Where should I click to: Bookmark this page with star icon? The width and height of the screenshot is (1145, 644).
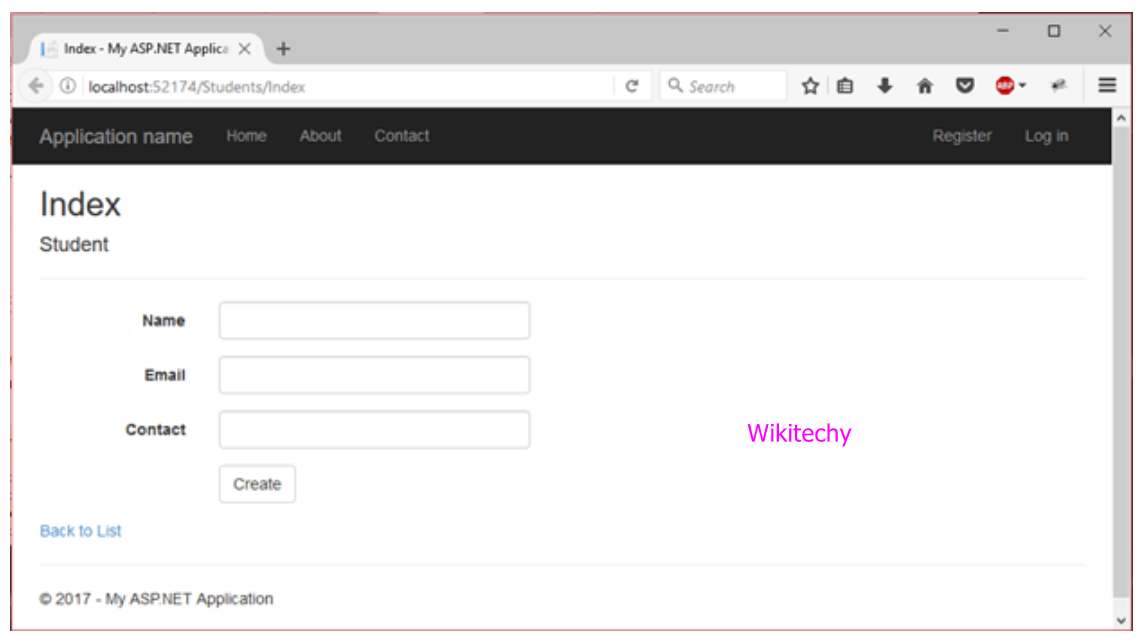810,87
